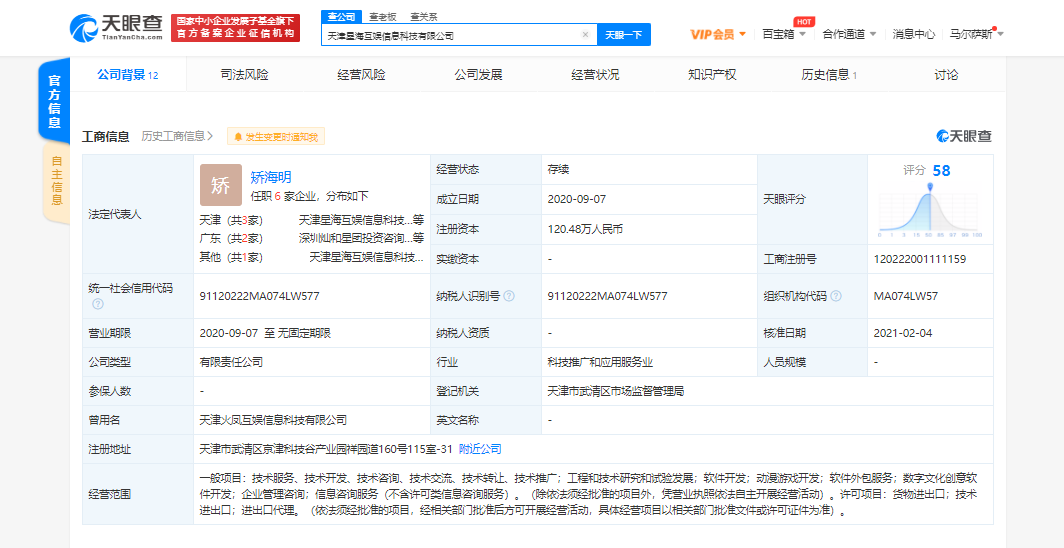Select the 官方信息 side tab

(54, 101)
